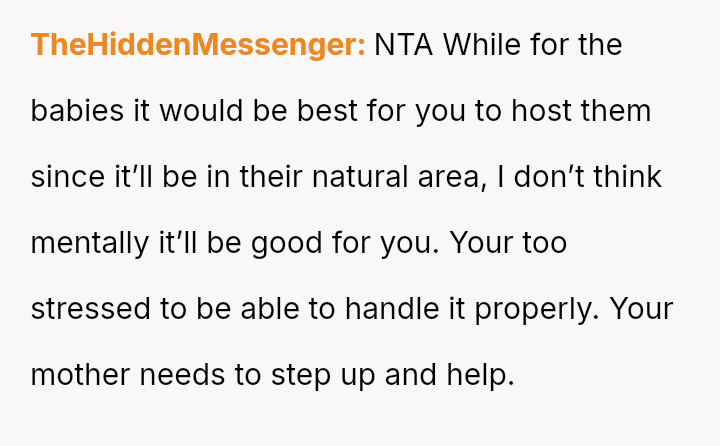Click the word "host" in the second line

(x=539, y=111)
